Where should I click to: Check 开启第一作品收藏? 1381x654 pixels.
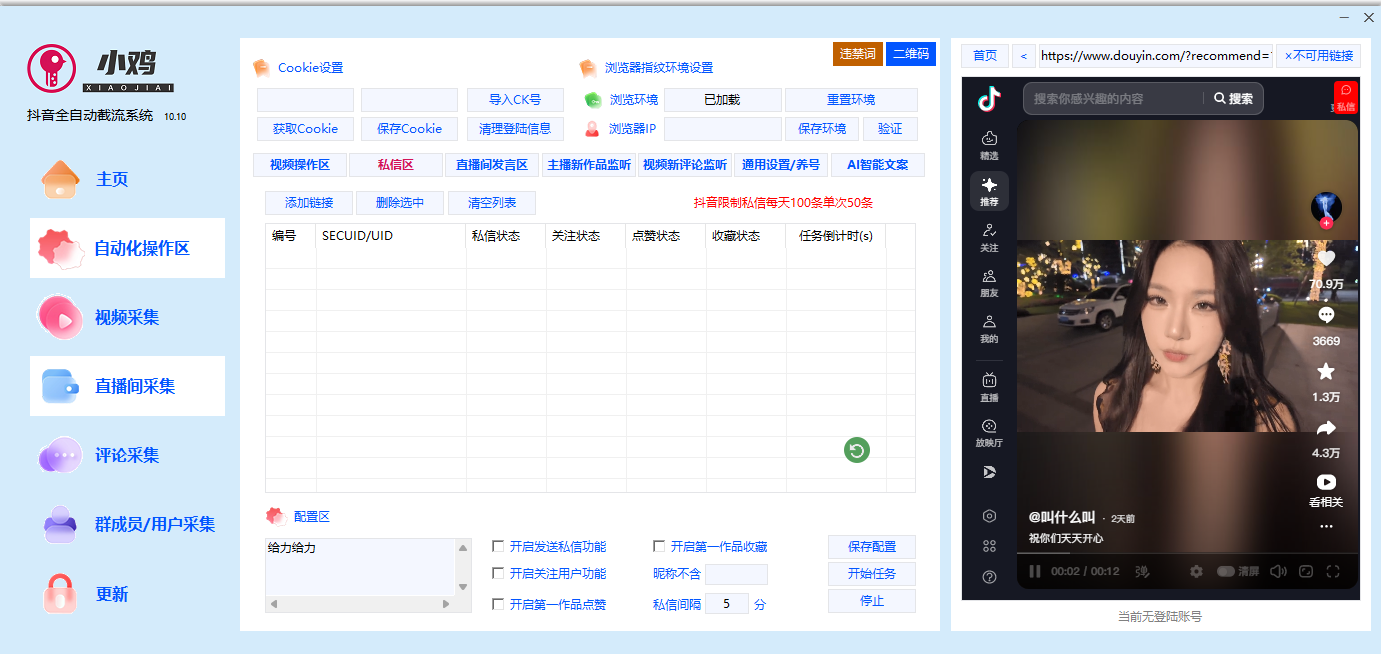(658, 545)
